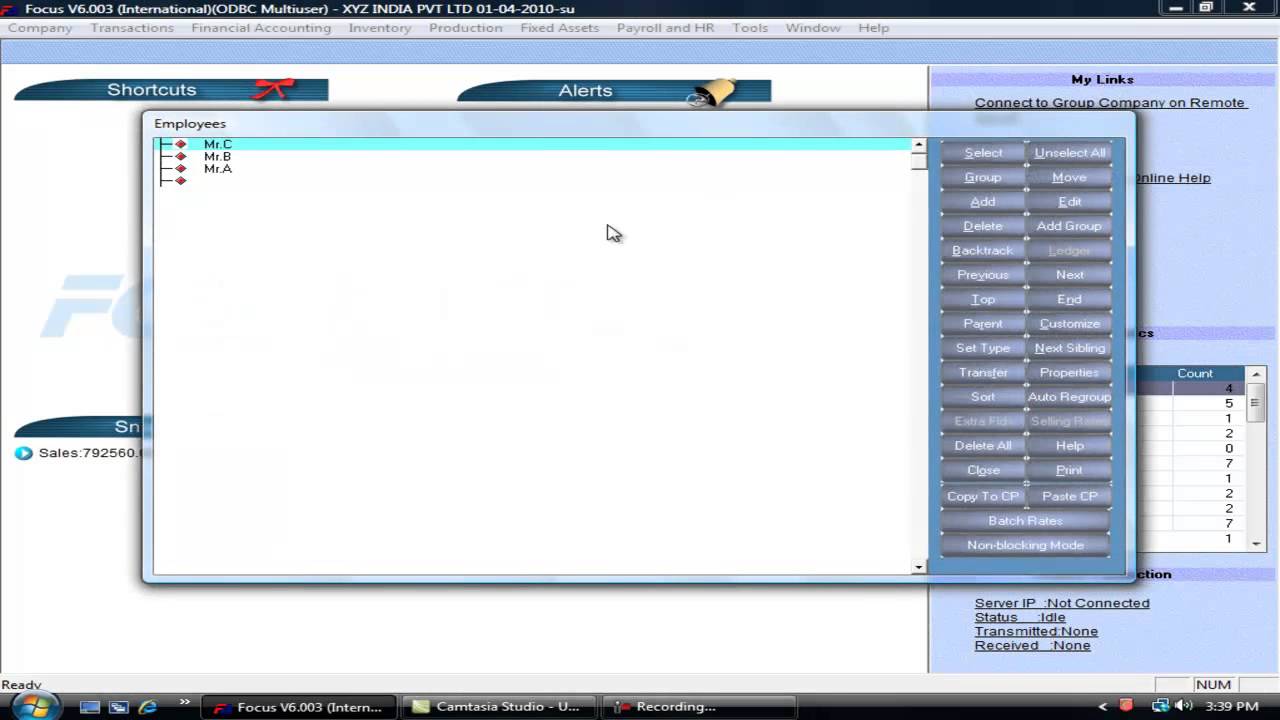Select the Mr.A employee row

pos(532,169)
